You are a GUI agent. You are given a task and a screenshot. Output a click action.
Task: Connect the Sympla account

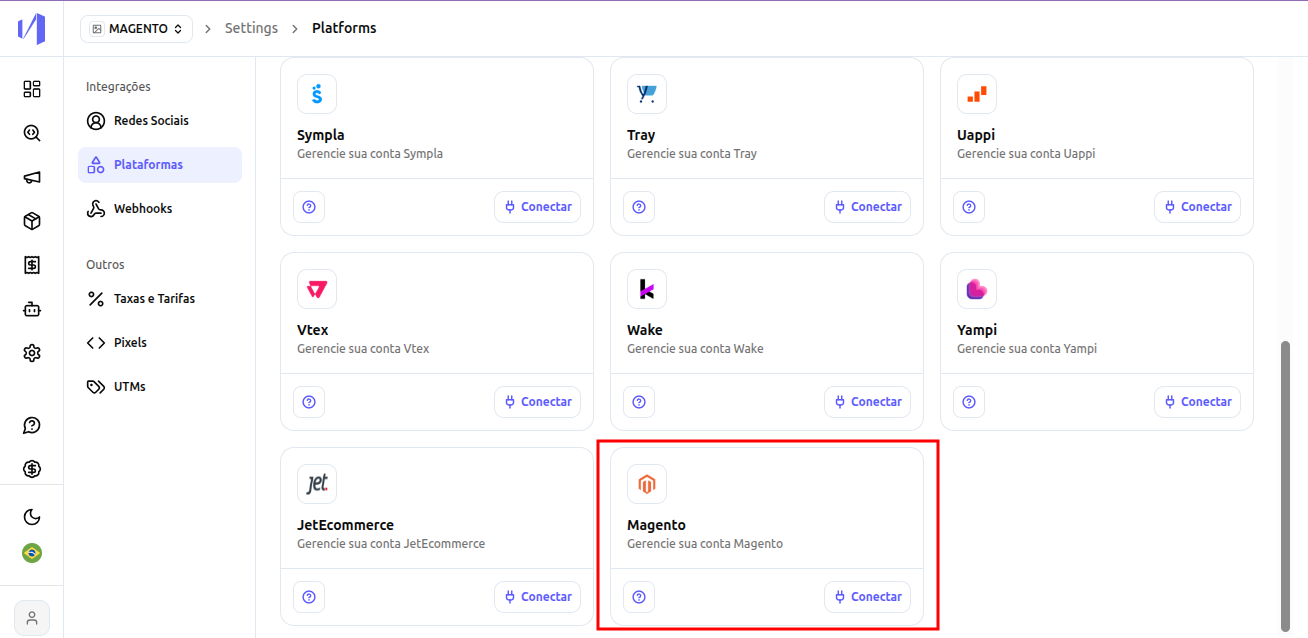pyautogui.click(x=537, y=207)
